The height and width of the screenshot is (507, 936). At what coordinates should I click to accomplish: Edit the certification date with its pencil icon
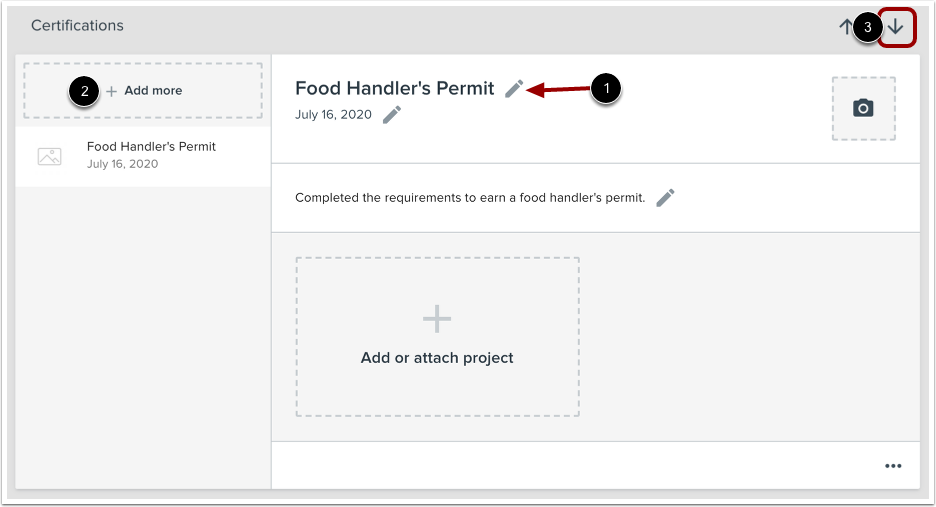(x=392, y=115)
